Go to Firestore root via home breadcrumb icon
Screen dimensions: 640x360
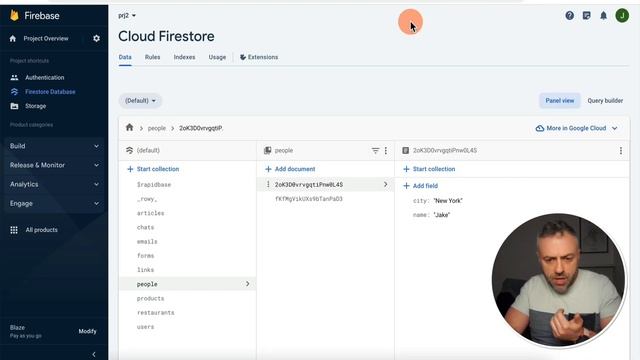129,127
